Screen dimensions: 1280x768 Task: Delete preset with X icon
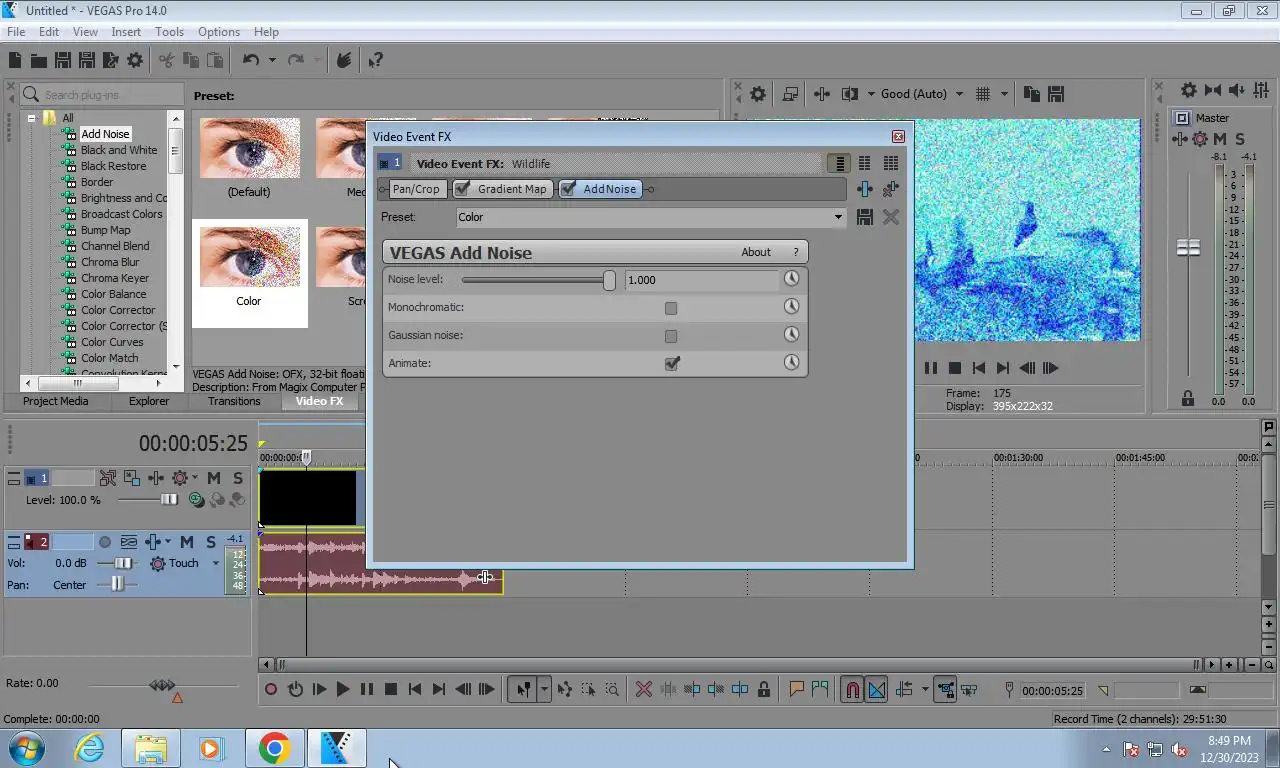(890, 217)
